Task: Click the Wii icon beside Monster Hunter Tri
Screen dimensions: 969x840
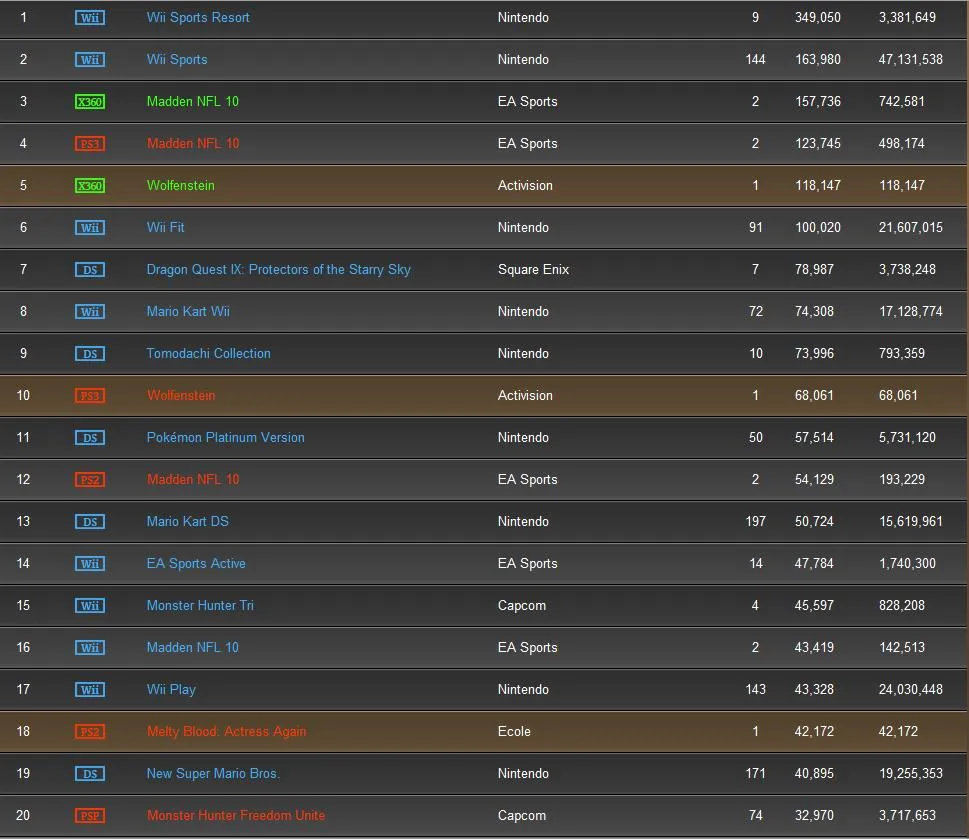Action: tap(90, 606)
